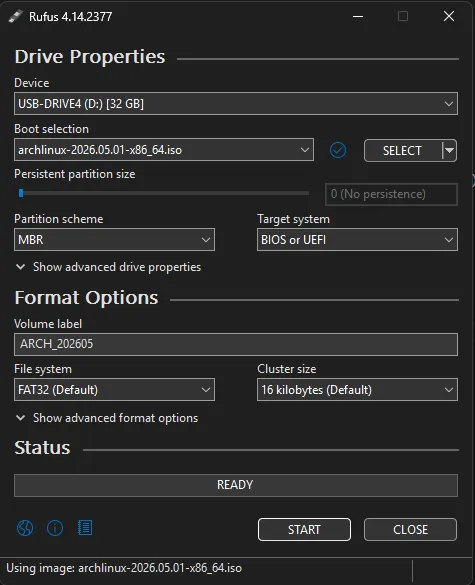Open the Target system dropdown

[x=357, y=240]
